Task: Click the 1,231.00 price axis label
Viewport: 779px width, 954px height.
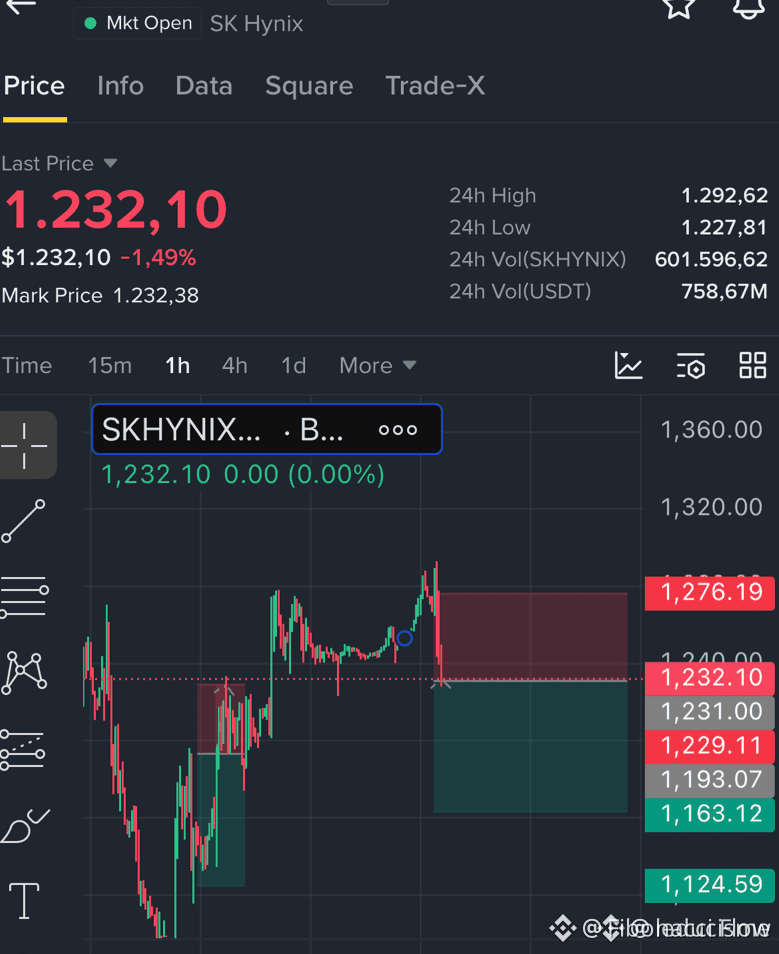Action: 710,712
